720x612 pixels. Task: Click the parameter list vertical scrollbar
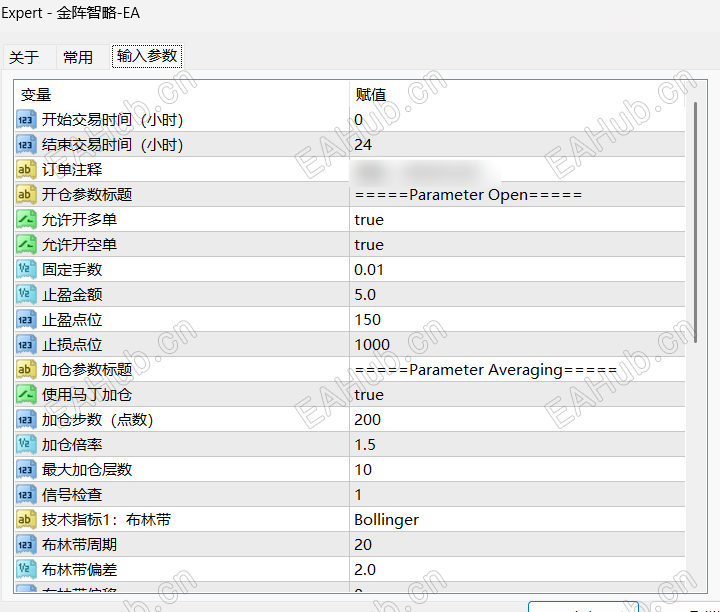tap(696, 223)
